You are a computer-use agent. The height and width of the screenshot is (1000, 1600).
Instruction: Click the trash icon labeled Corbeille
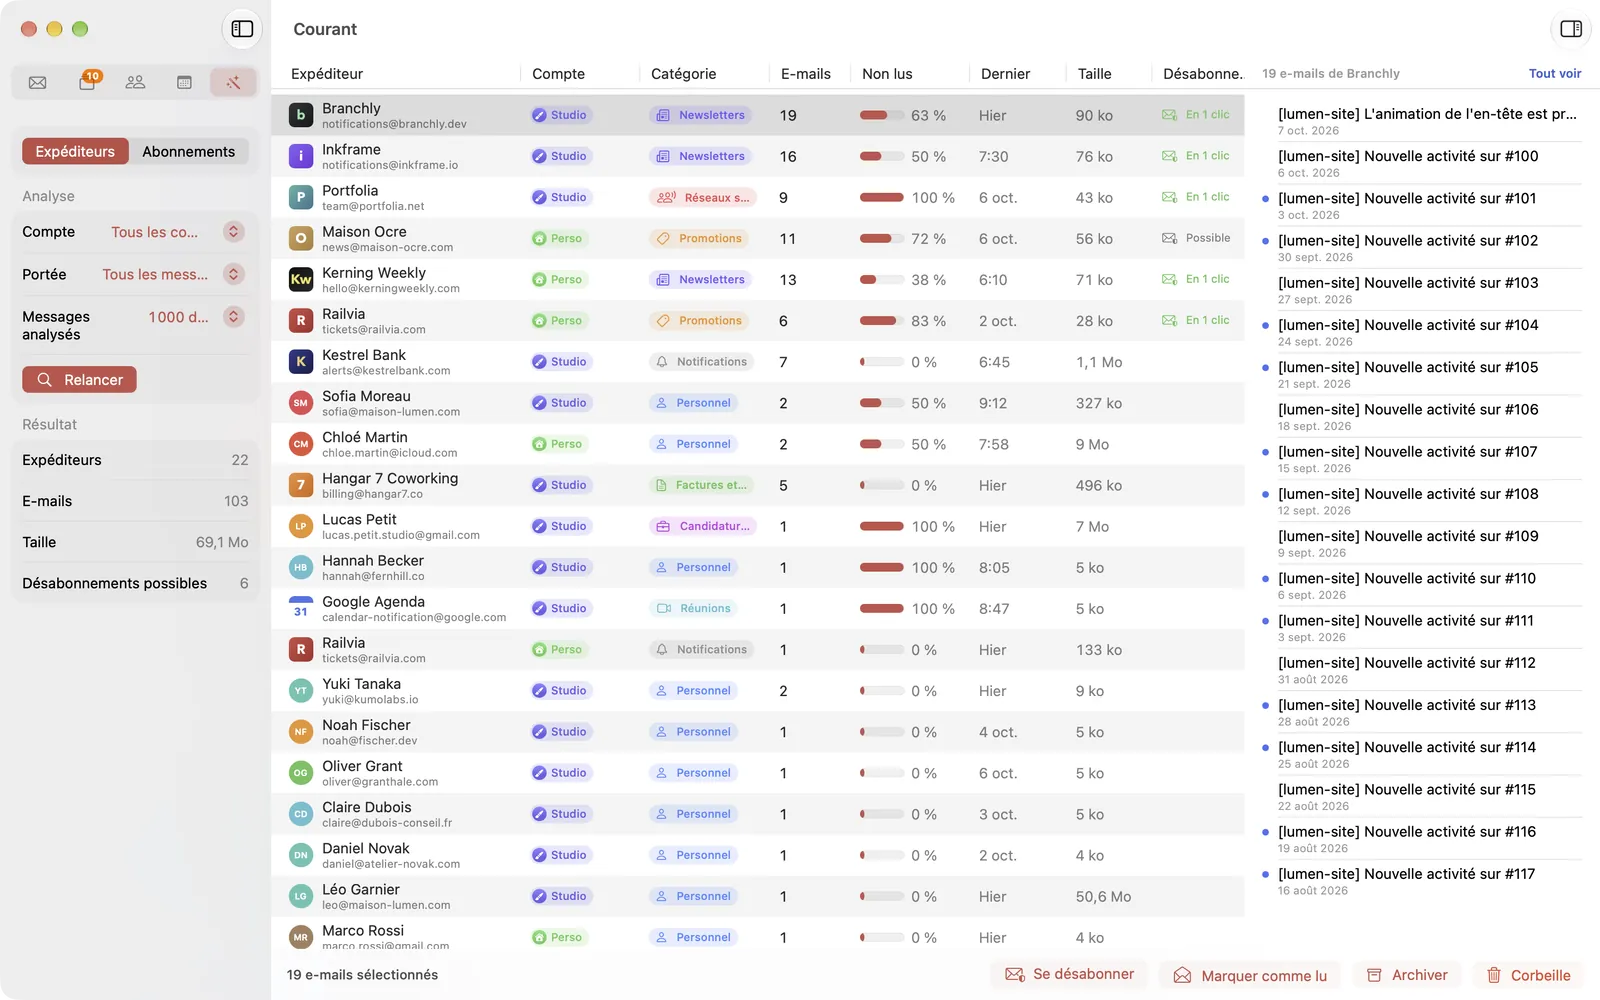tap(1528, 975)
